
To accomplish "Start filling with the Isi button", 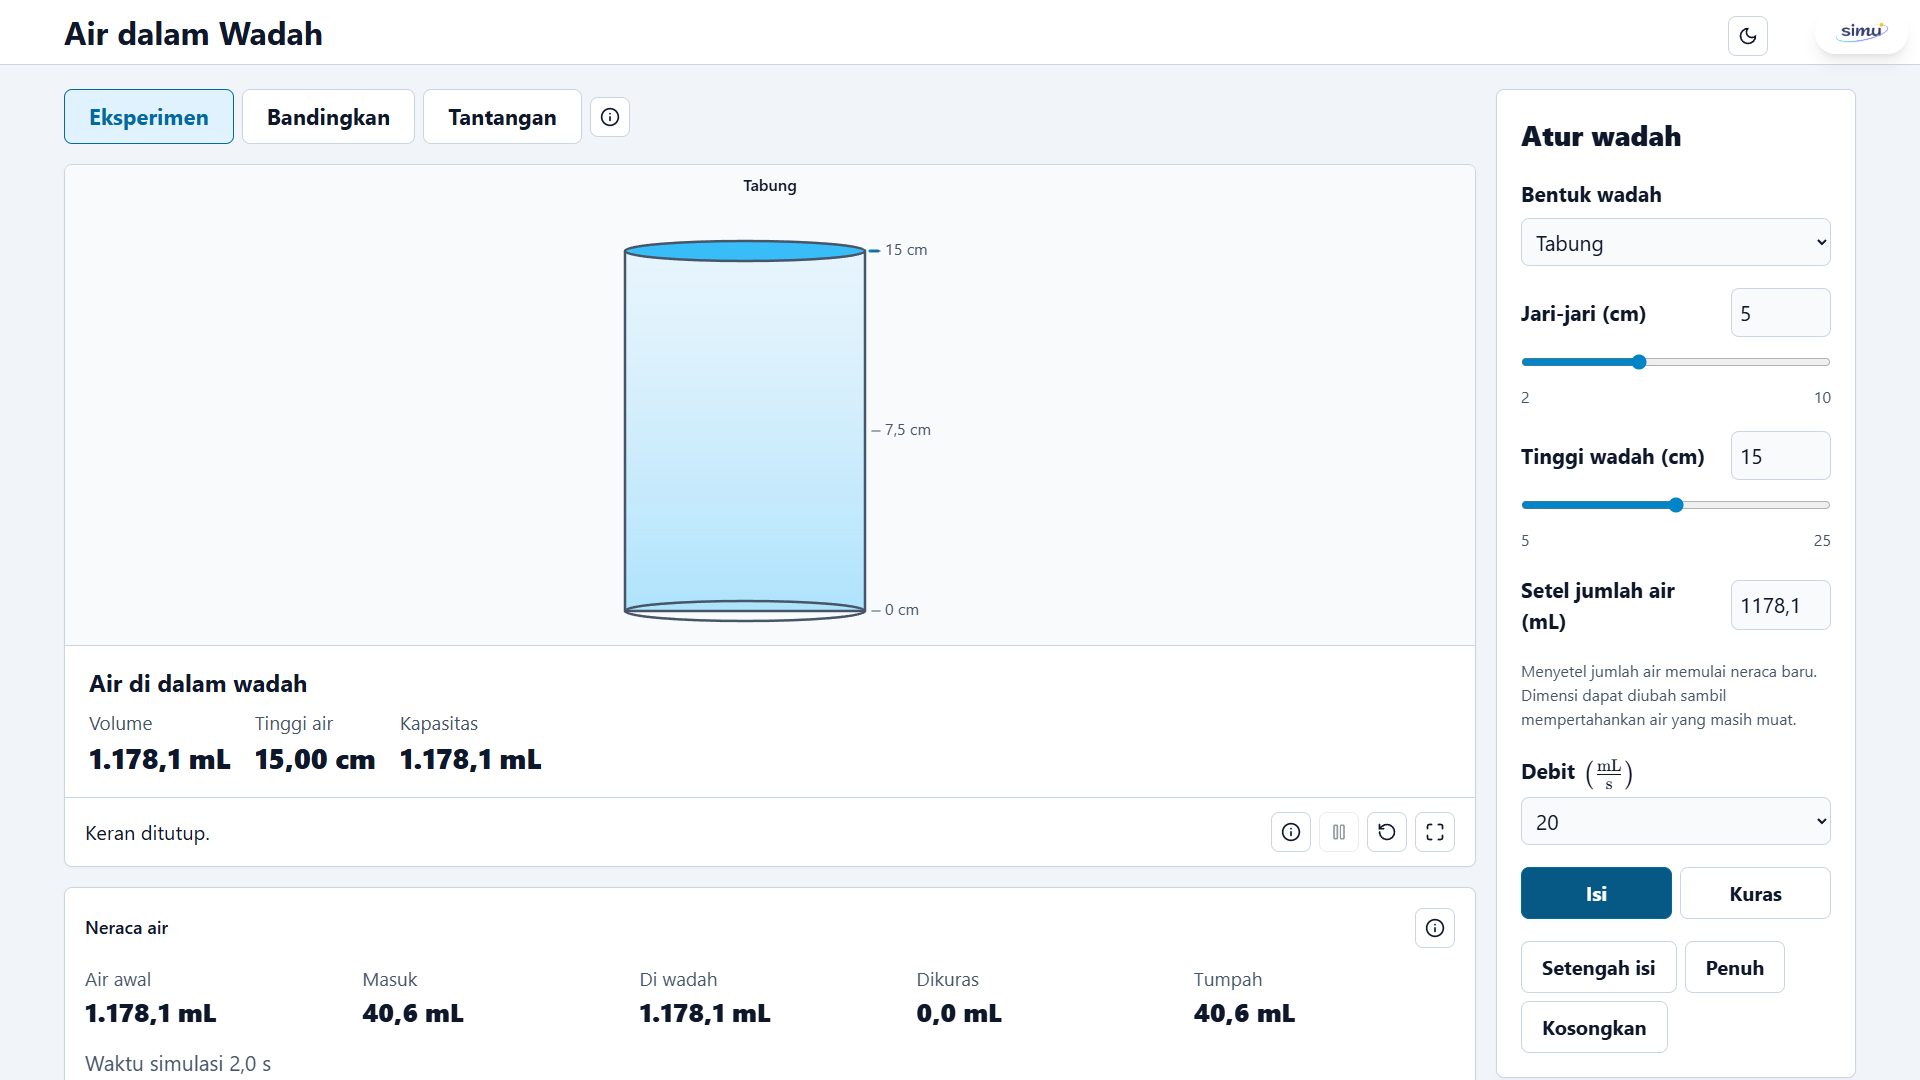I will [1596, 893].
